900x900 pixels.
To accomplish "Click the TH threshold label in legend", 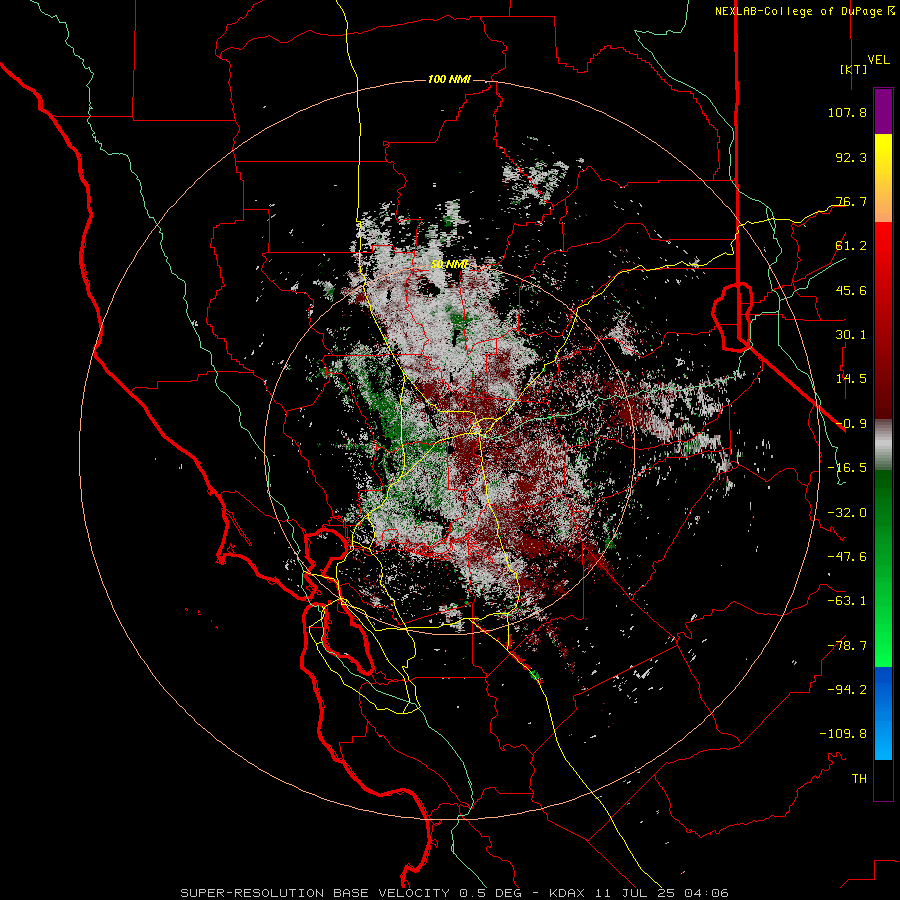I will tap(859, 779).
